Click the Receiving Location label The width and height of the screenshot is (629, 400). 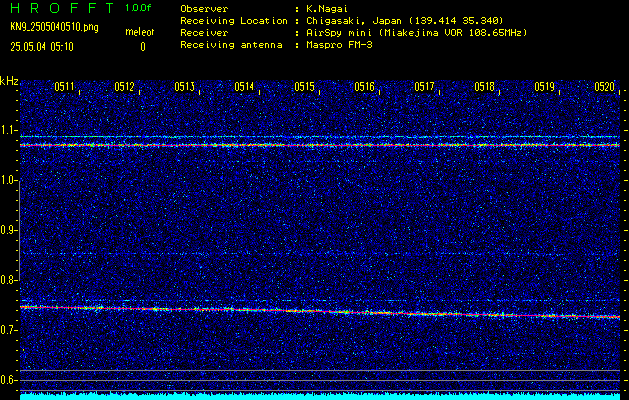(234, 21)
